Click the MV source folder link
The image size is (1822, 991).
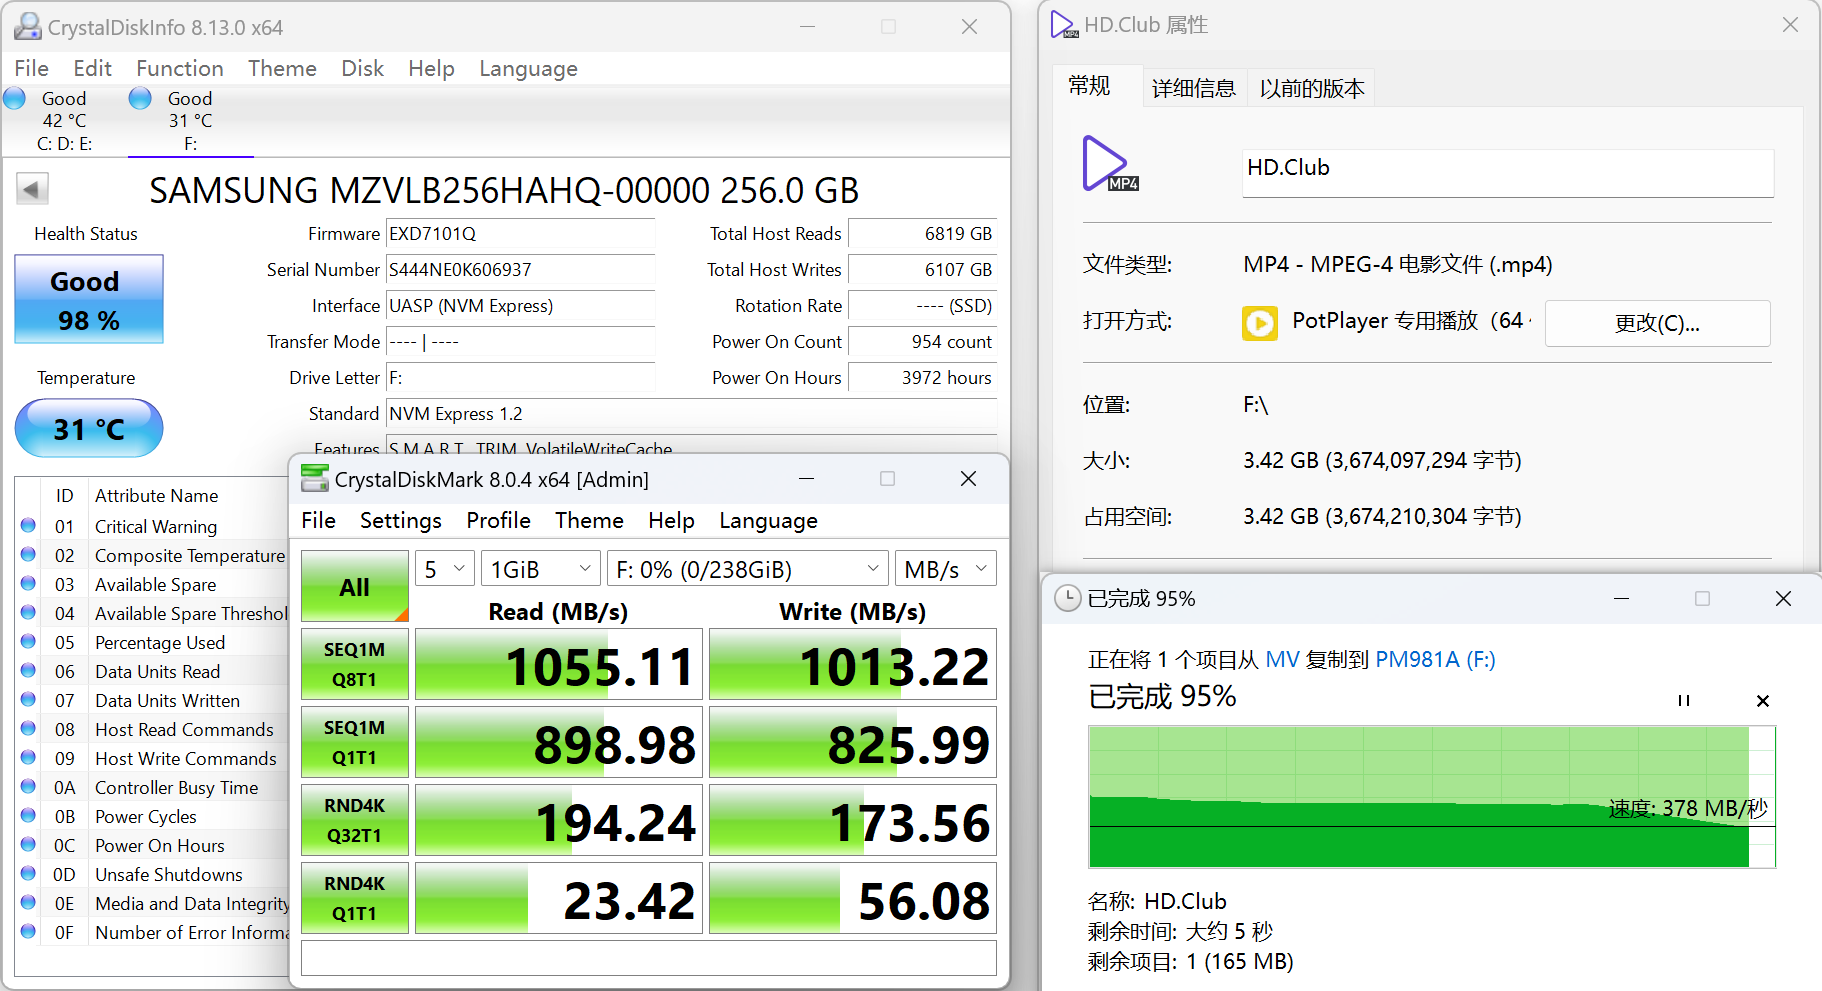(1282, 659)
